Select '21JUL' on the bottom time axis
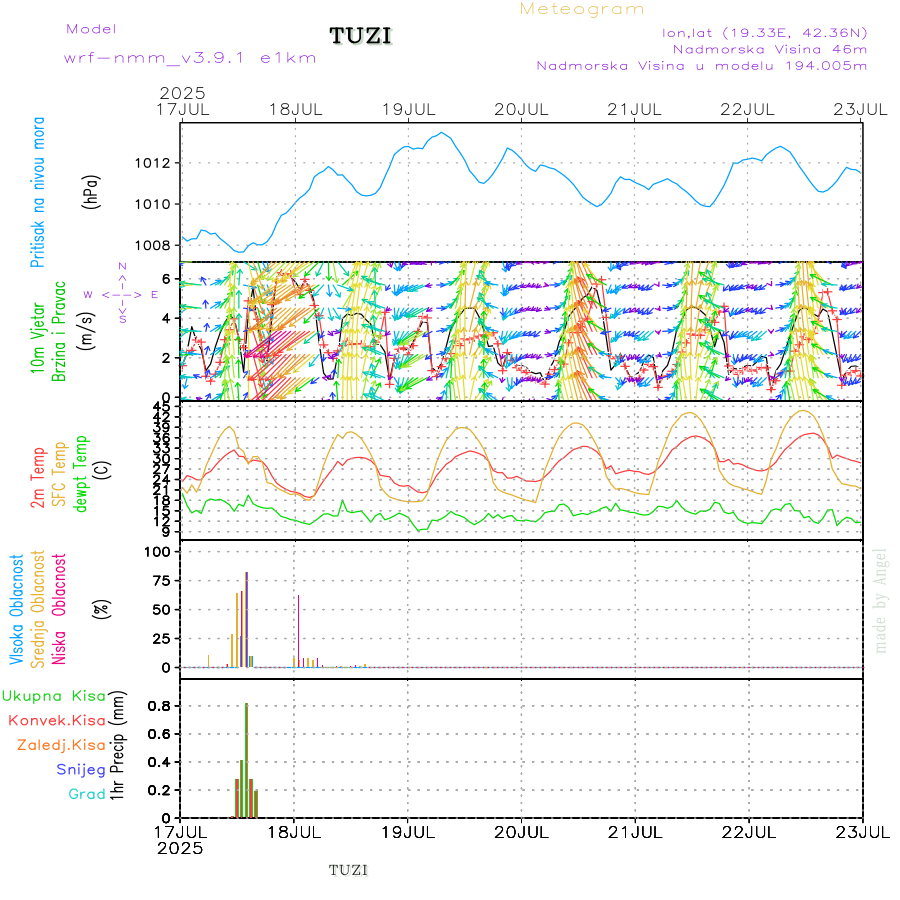 pyautogui.click(x=635, y=832)
